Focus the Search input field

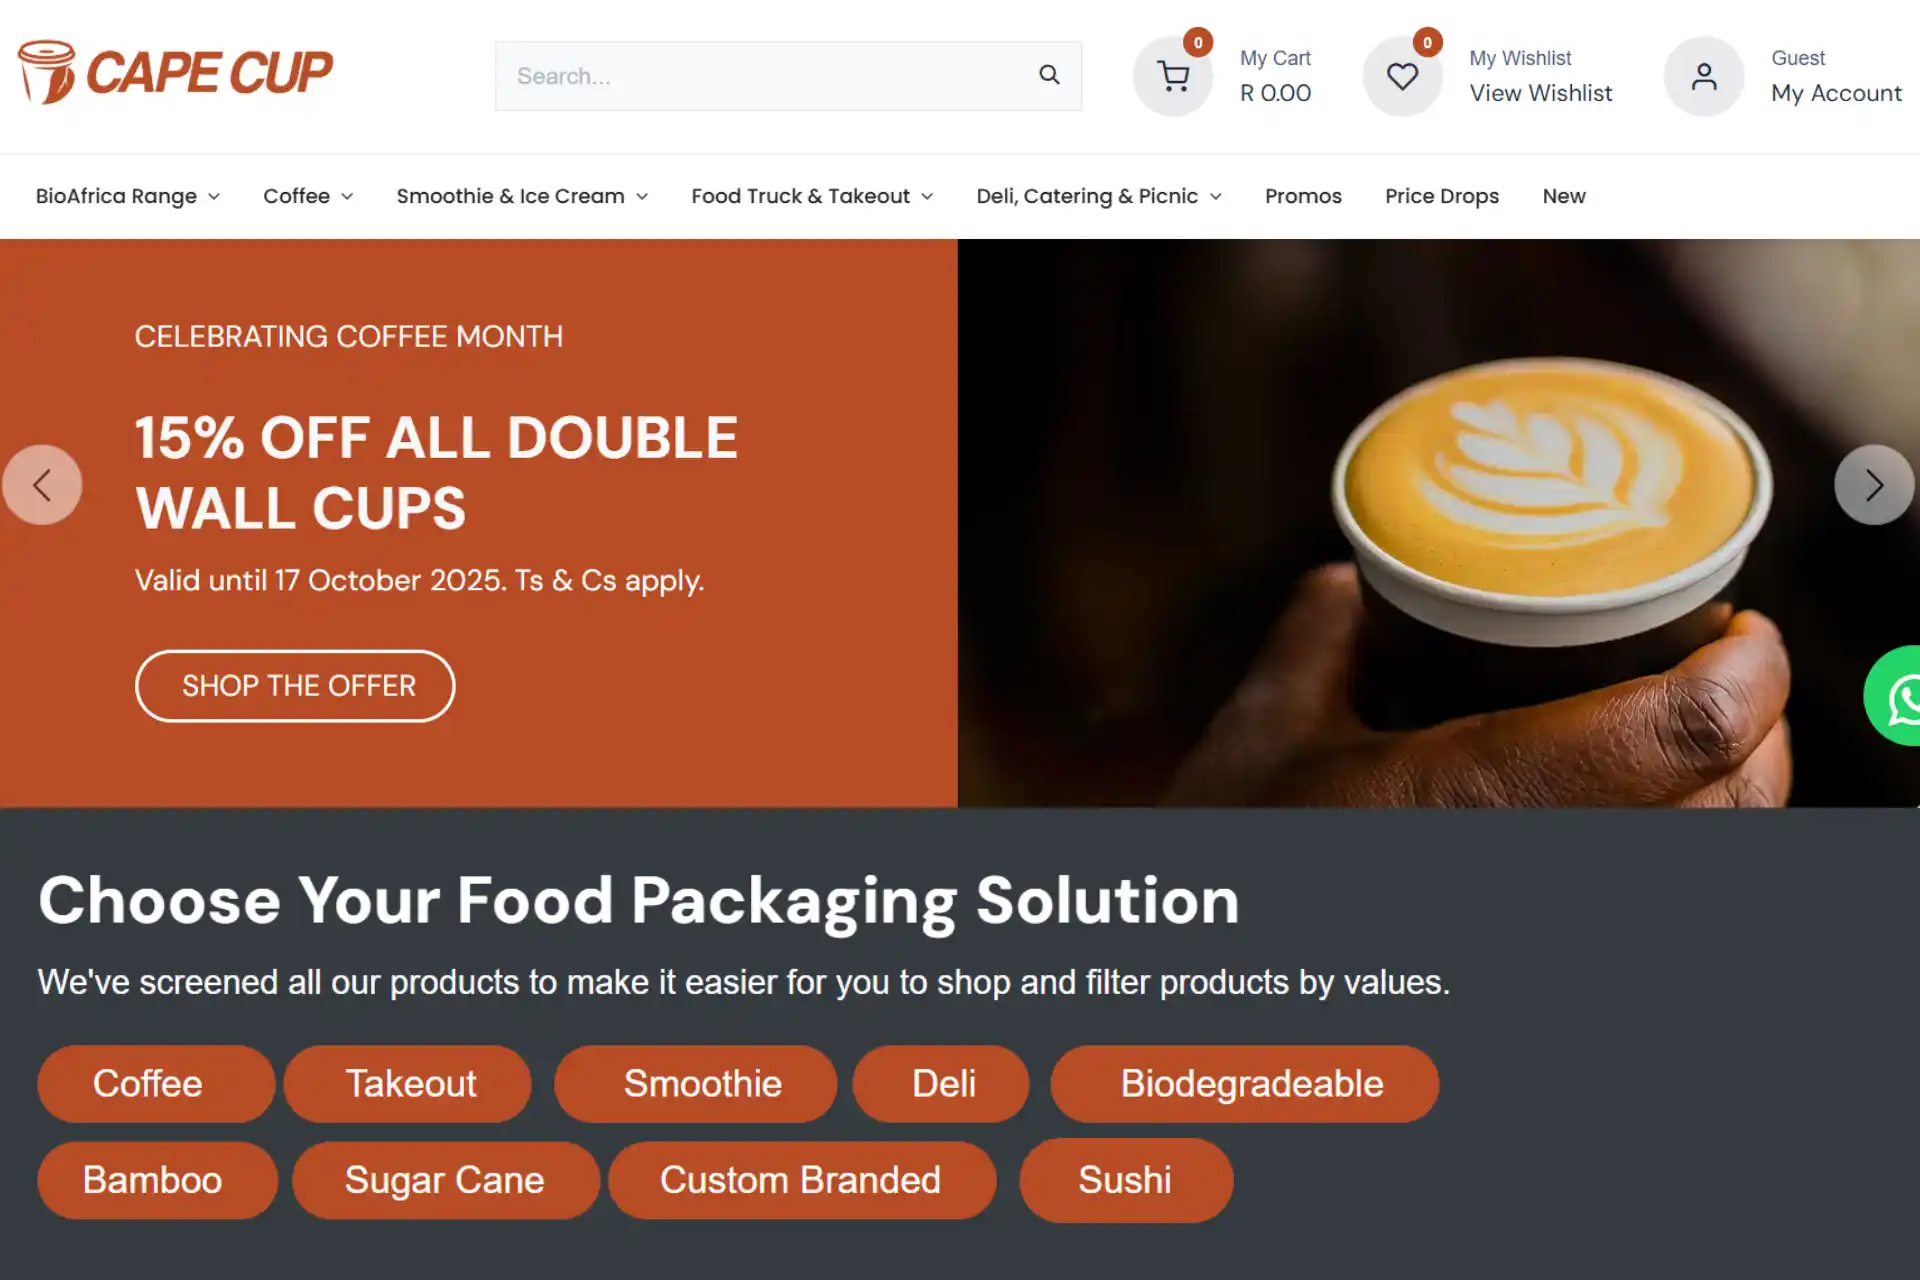click(x=765, y=76)
